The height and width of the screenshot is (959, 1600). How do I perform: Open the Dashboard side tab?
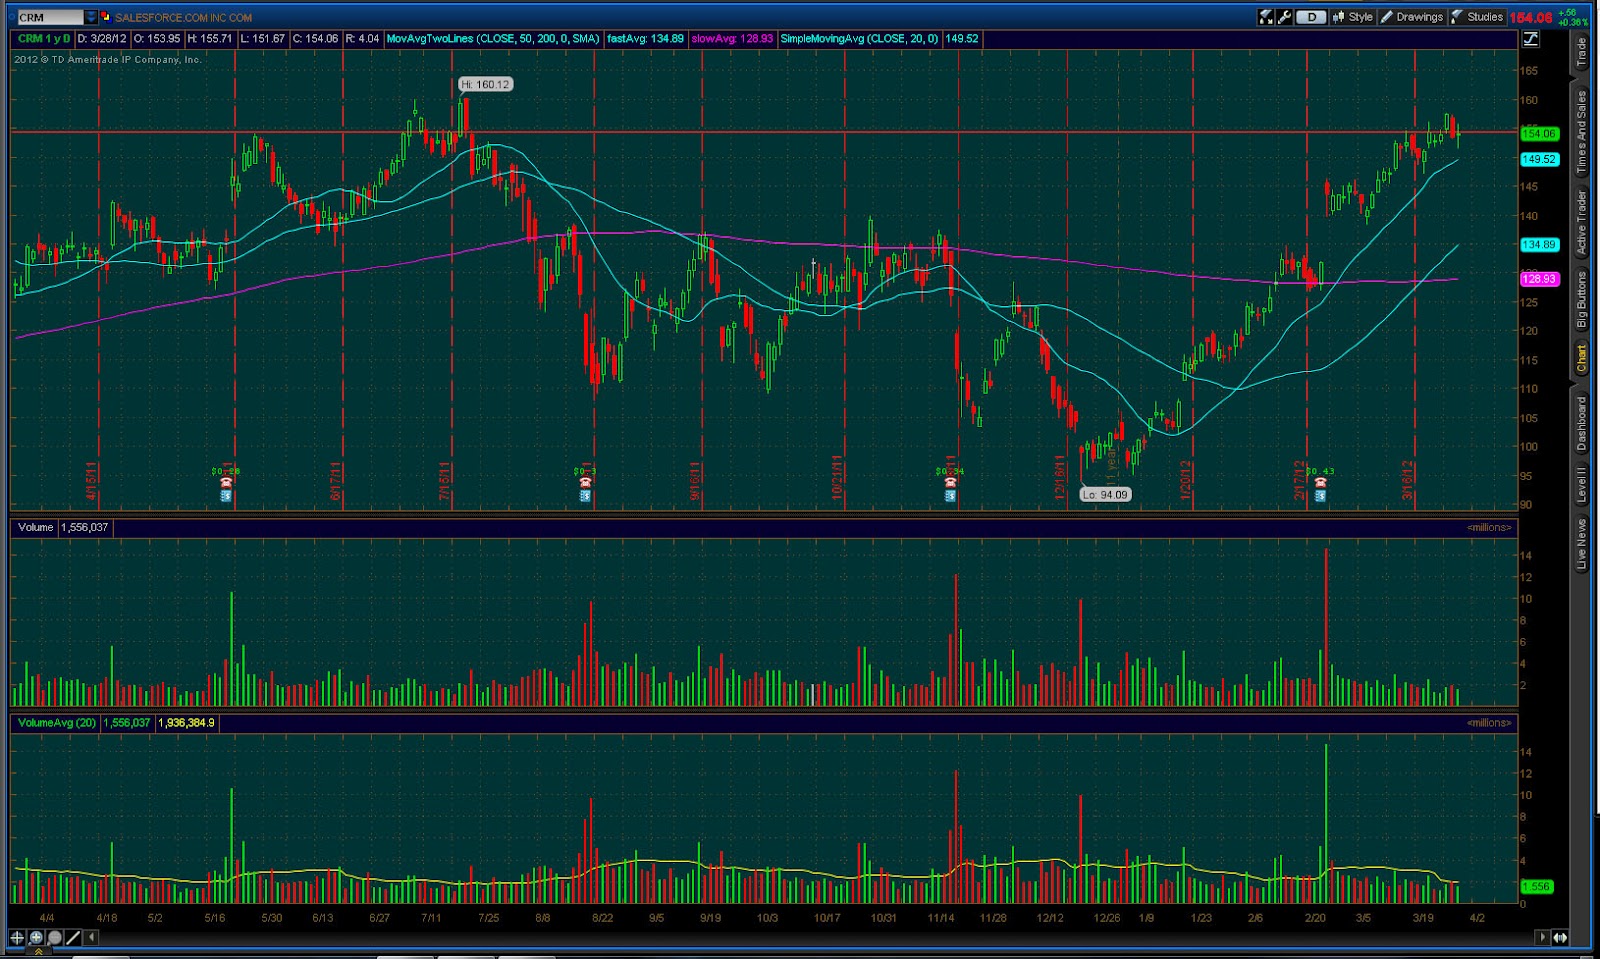click(1581, 424)
